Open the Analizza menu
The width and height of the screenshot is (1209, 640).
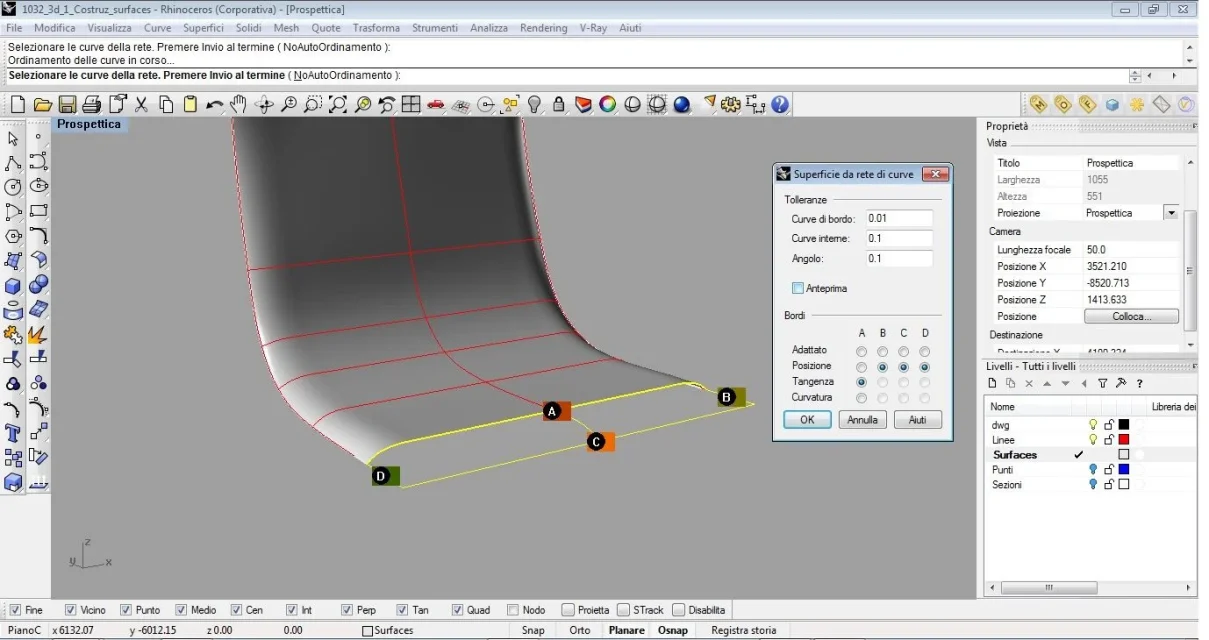489,28
